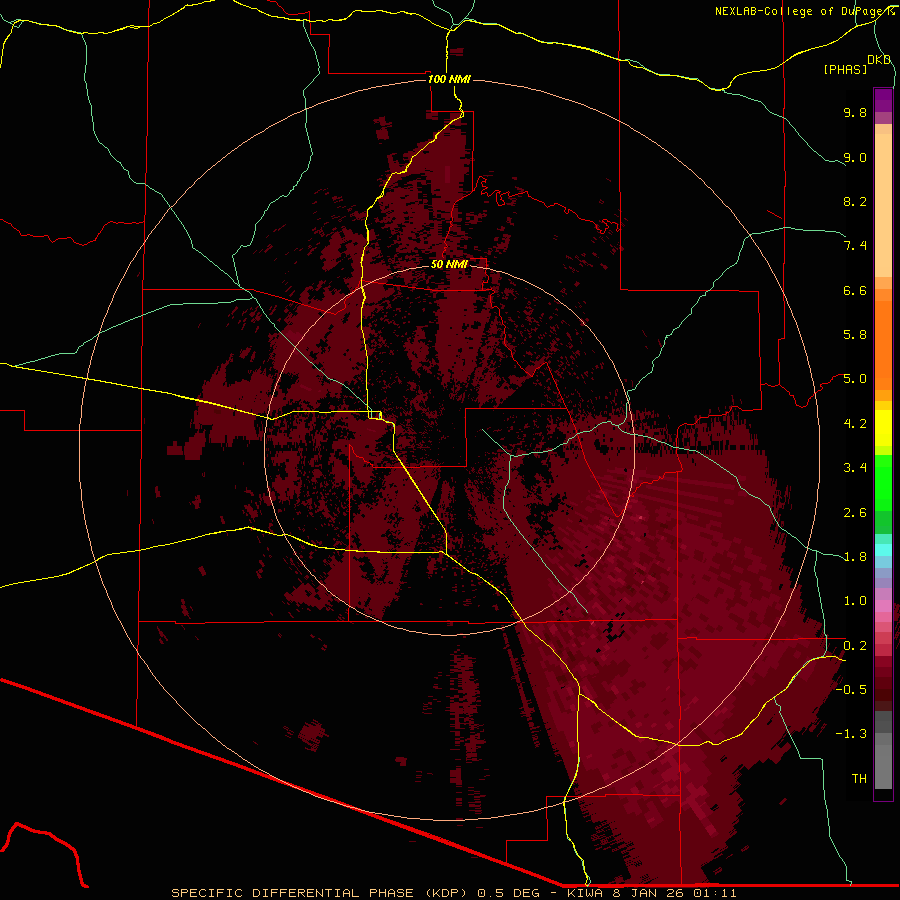The height and width of the screenshot is (900, 900).
Task: Select the 9.0 value on the color scale
Action: tap(855, 157)
